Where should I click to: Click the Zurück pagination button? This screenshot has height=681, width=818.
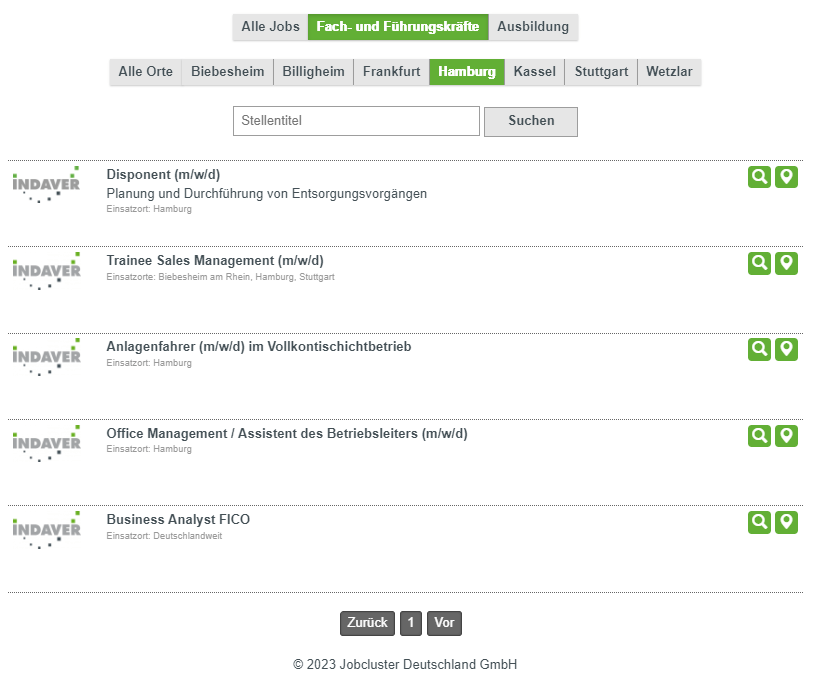(366, 622)
